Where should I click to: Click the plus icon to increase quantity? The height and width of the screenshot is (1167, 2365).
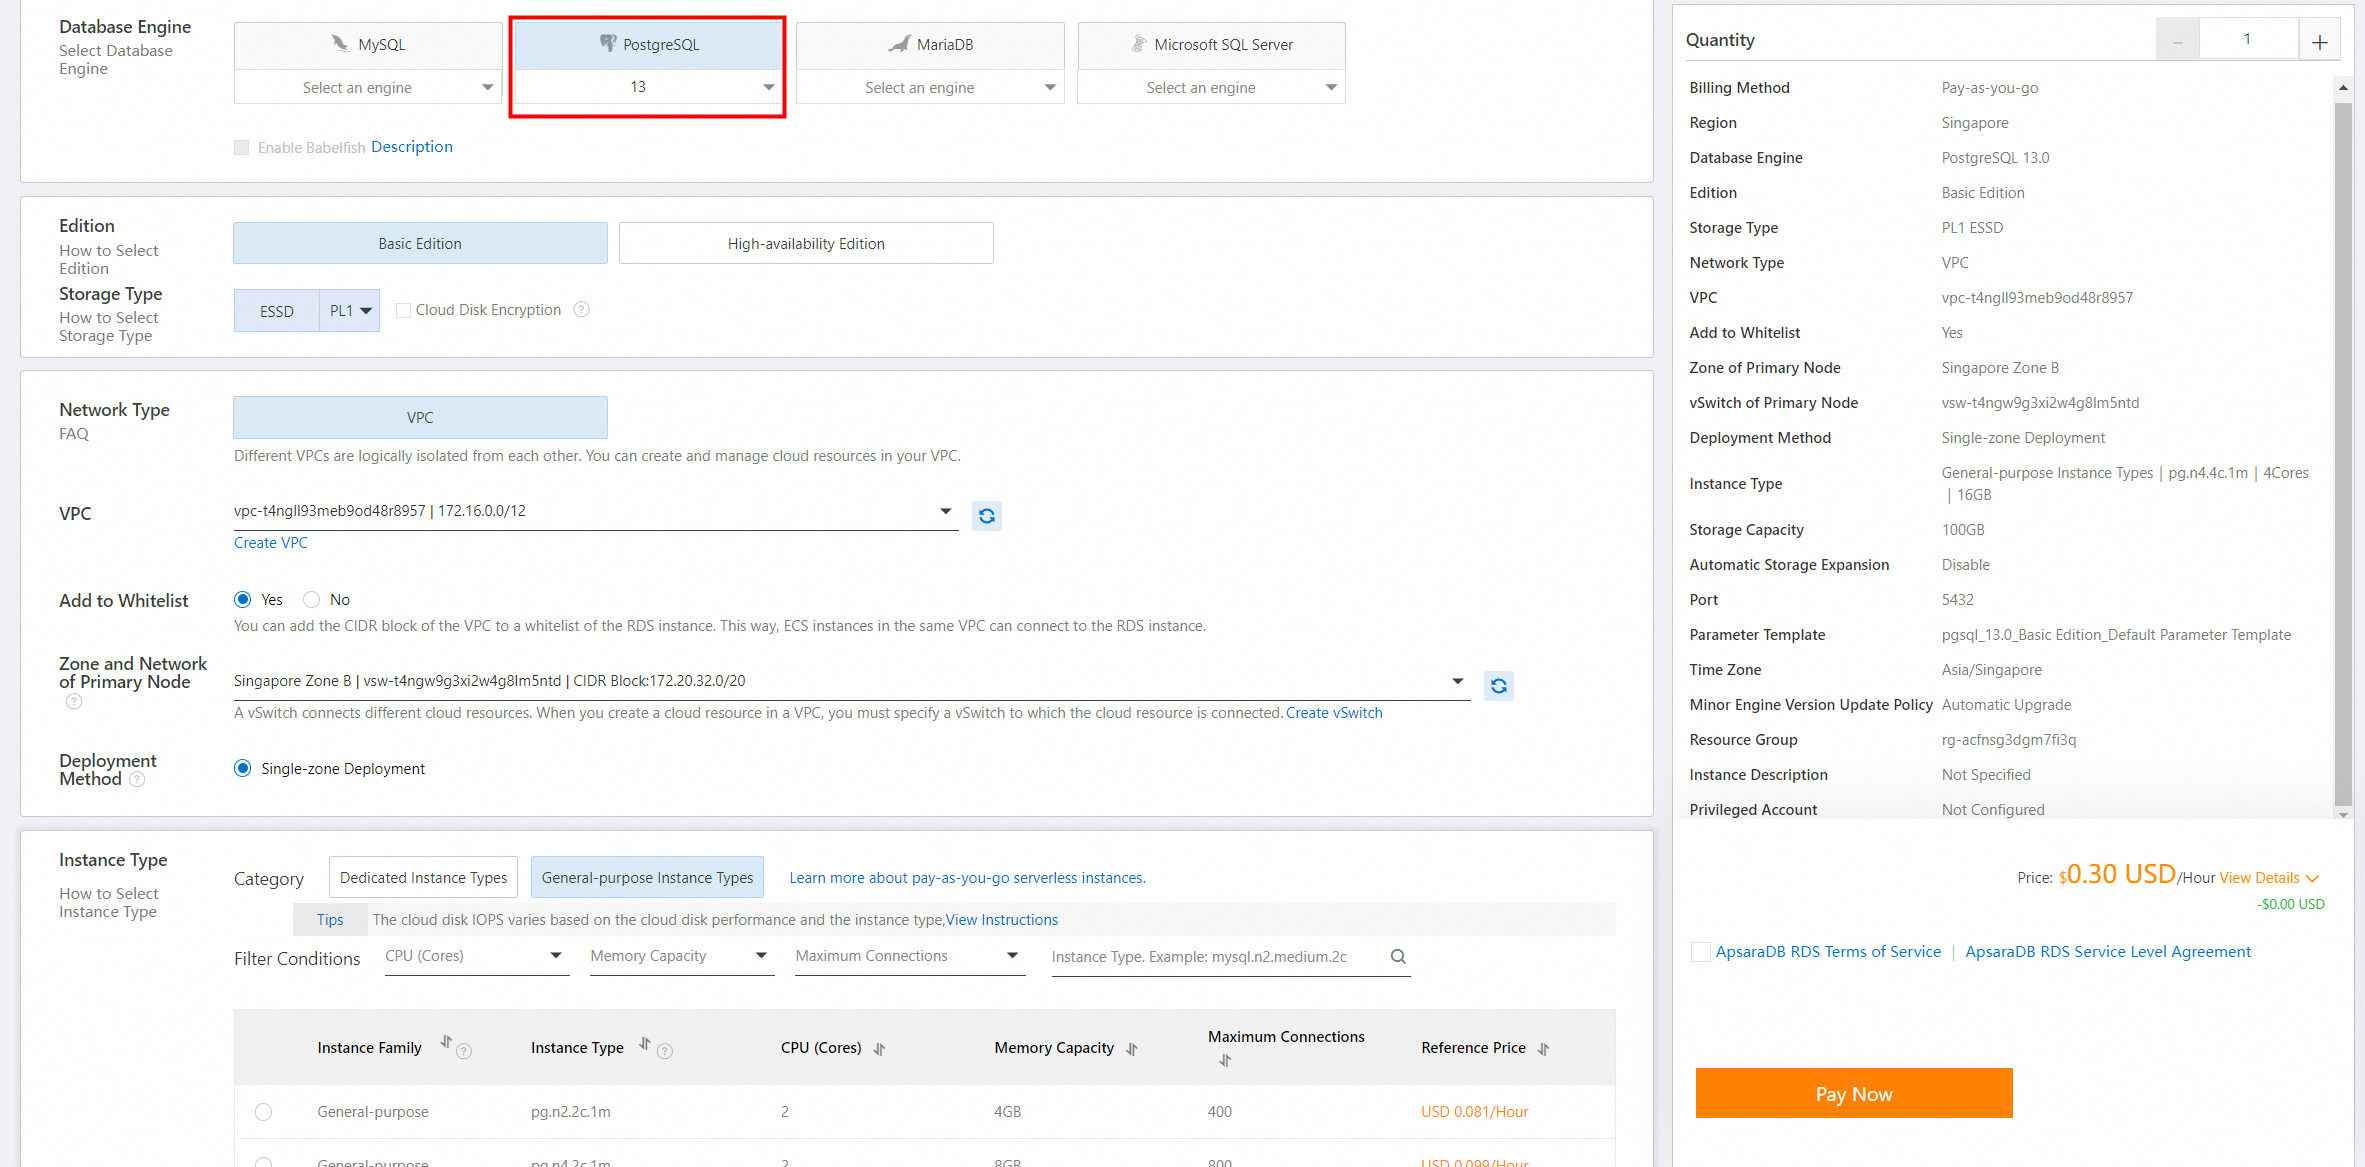pos(2319,41)
